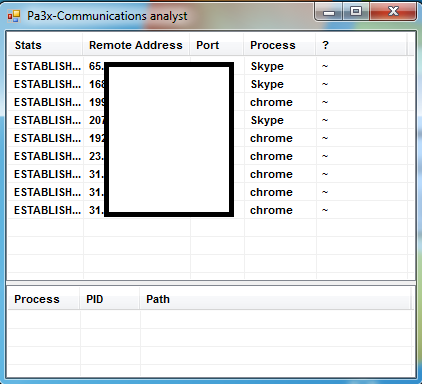Sort by the Stats column header
422x384 pixels.
(45, 45)
